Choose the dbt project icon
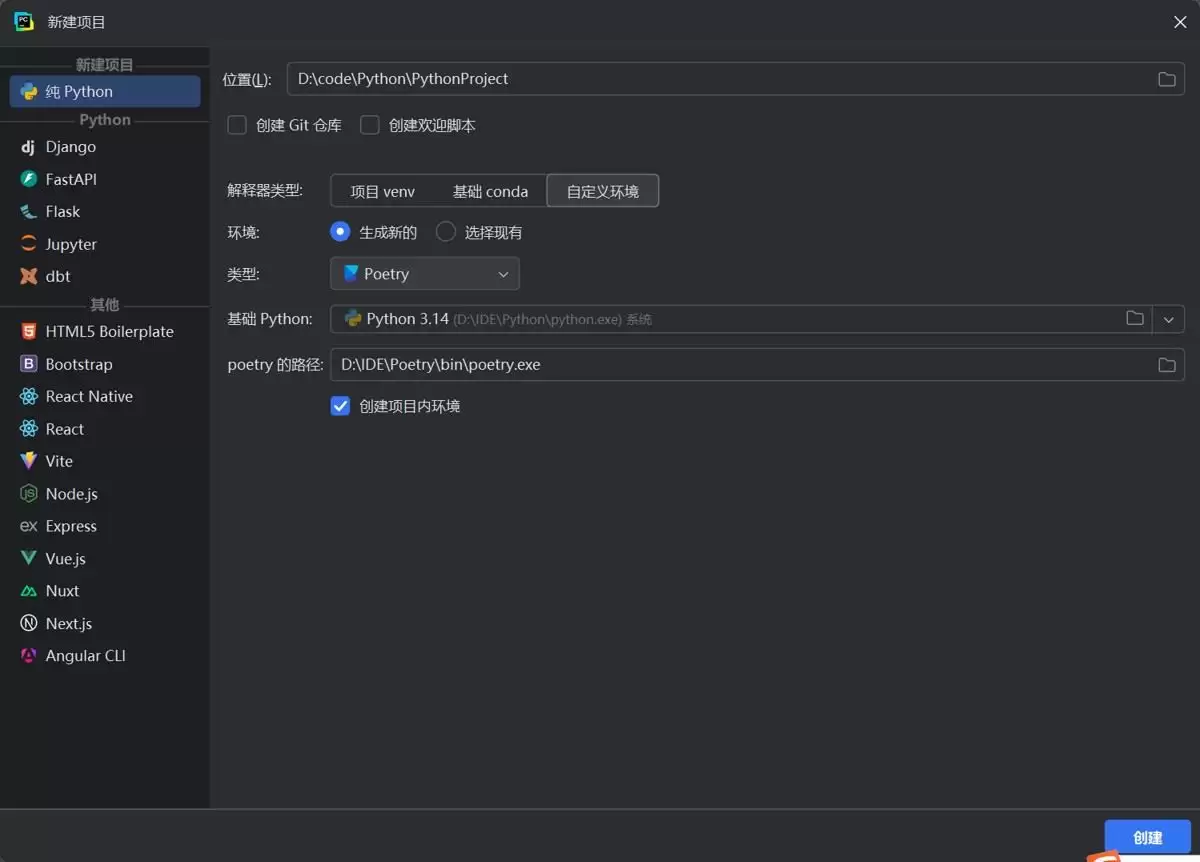1200x862 pixels. pyautogui.click(x=28, y=276)
